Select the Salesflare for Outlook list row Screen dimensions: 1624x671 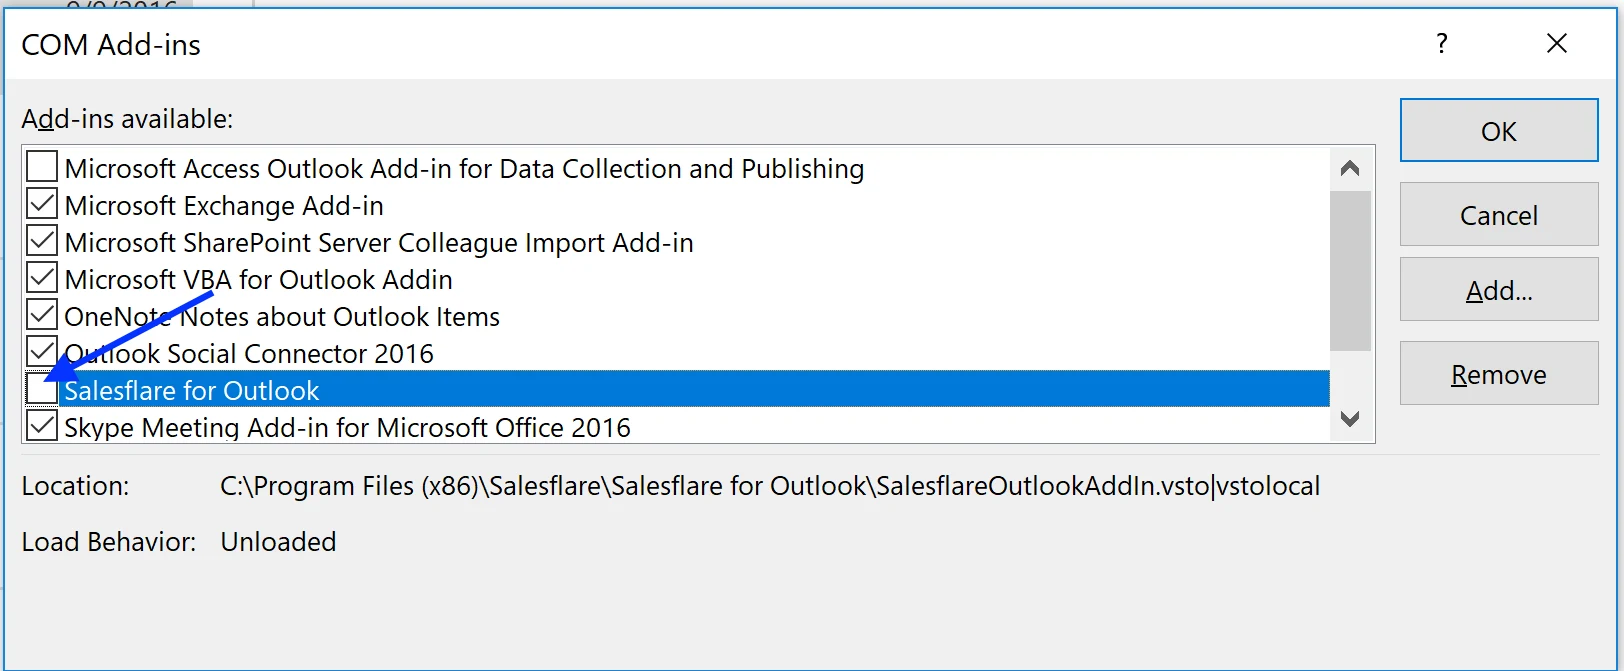677,390
